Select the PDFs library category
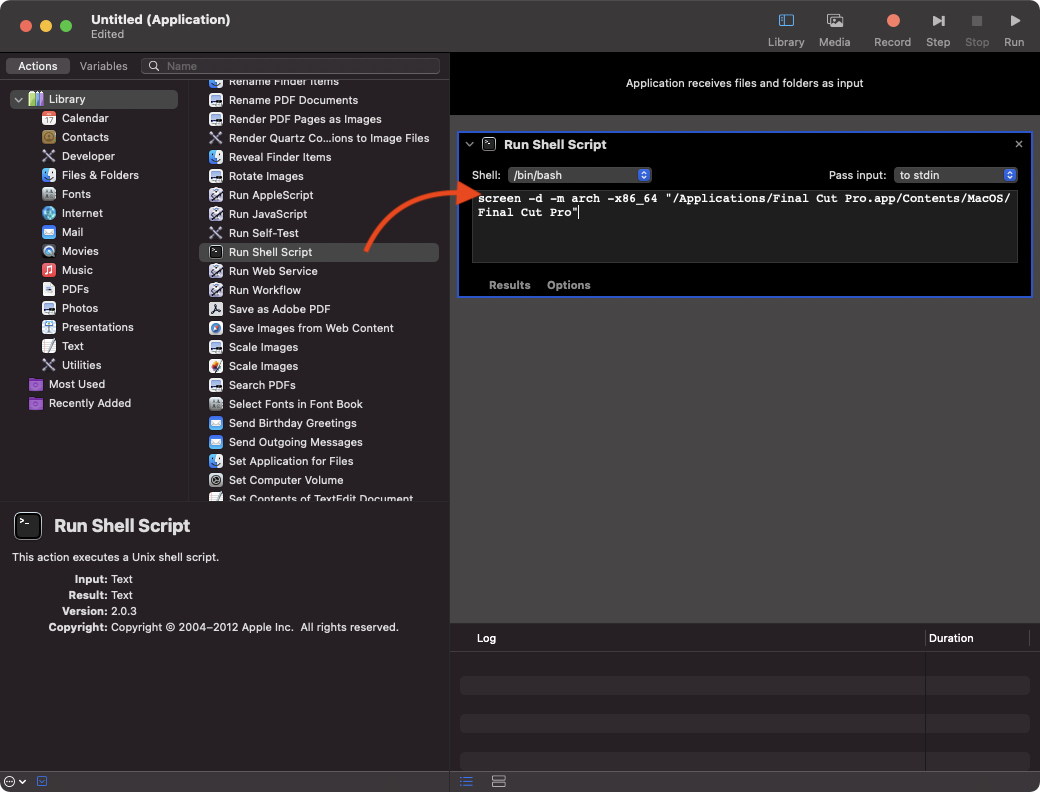Image resolution: width=1040 pixels, height=792 pixels. (75, 289)
